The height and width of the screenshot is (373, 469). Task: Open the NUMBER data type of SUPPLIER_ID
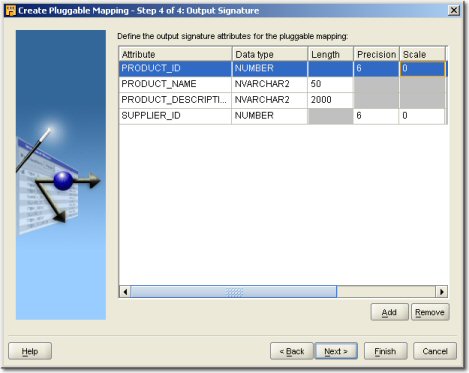(269, 116)
